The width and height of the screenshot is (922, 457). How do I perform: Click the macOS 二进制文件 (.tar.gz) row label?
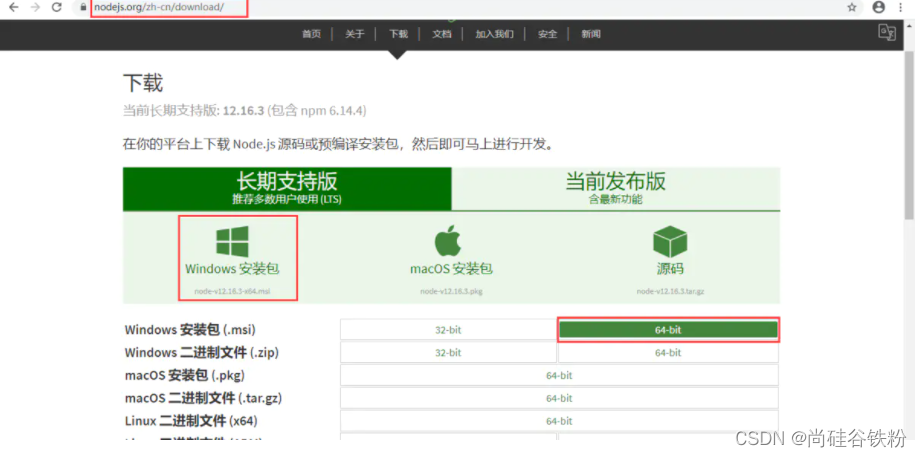203,398
